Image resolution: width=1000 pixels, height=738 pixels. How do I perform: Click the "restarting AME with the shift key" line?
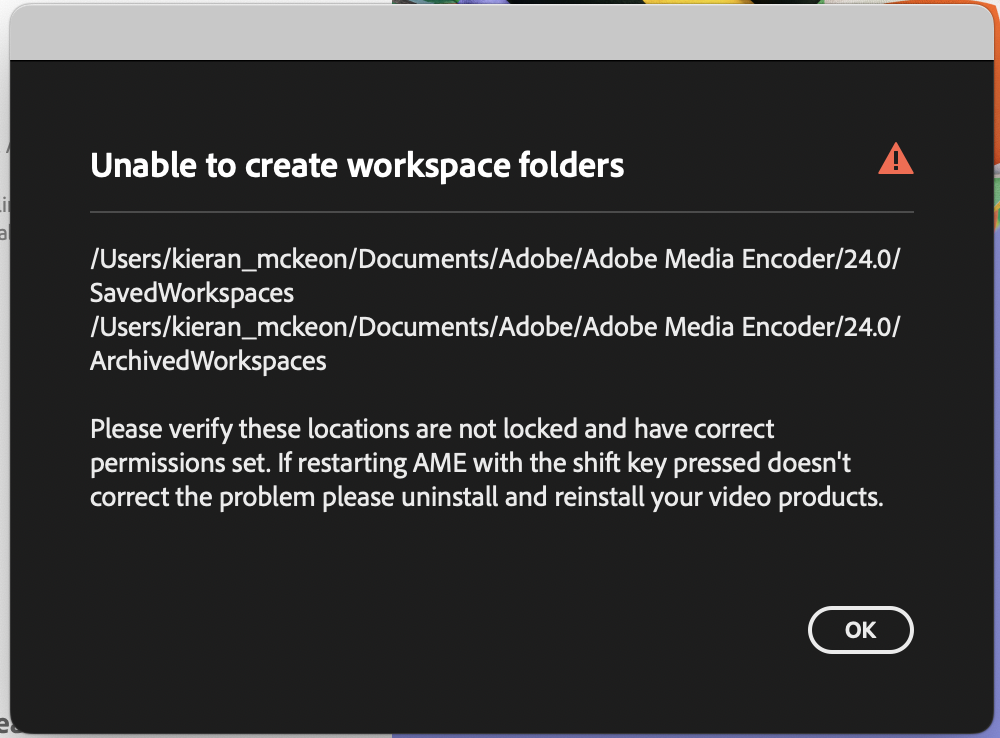470,463
